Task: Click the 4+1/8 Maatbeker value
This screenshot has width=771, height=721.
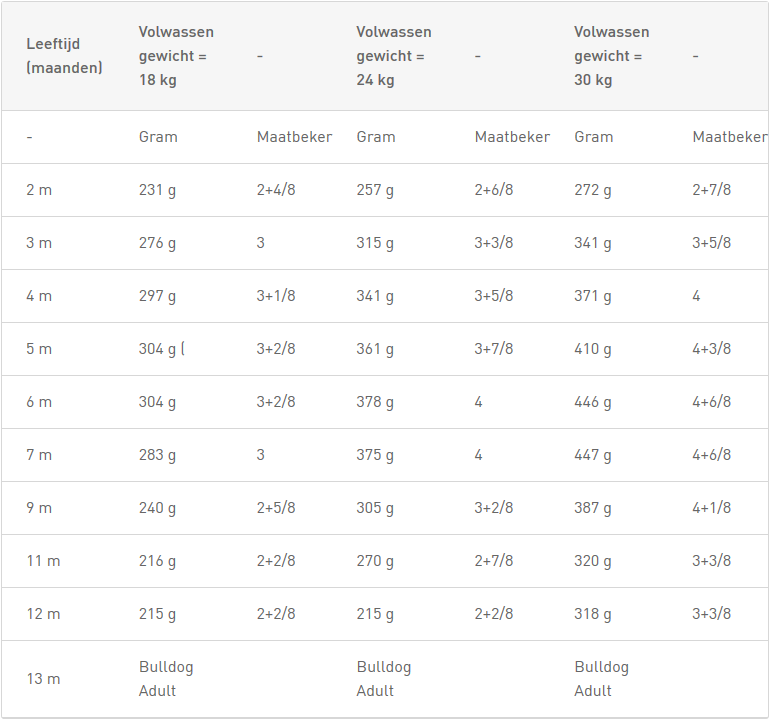Action: 712,508
